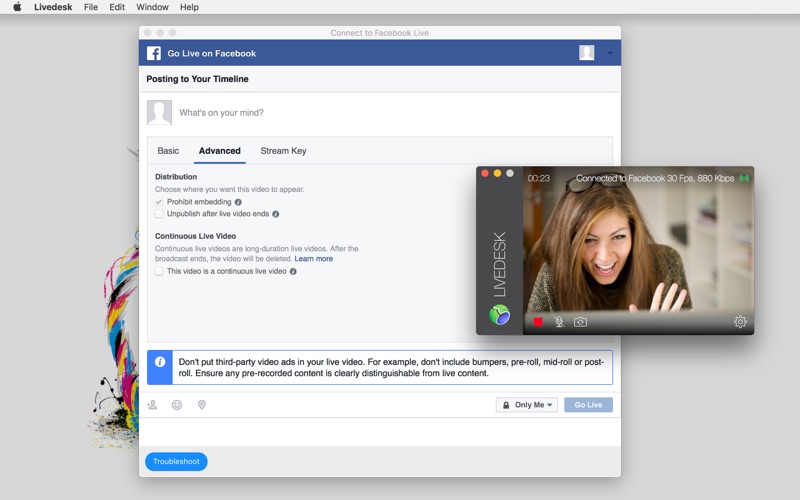Image resolution: width=800 pixels, height=500 pixels.
Task: Toggle the muted microphone icon in Livedesk
Action: (560, 322)
